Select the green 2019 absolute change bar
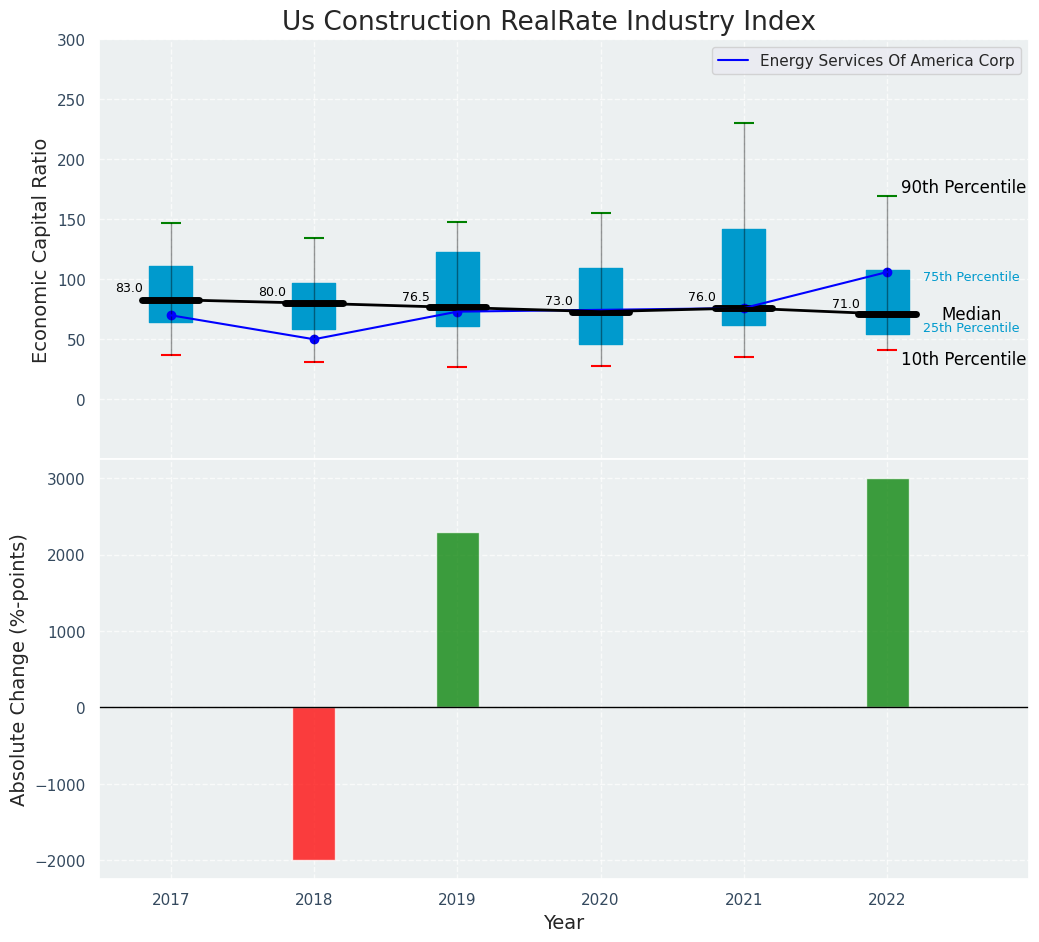Screen dimensions: 1039x942 coord(458,620)
